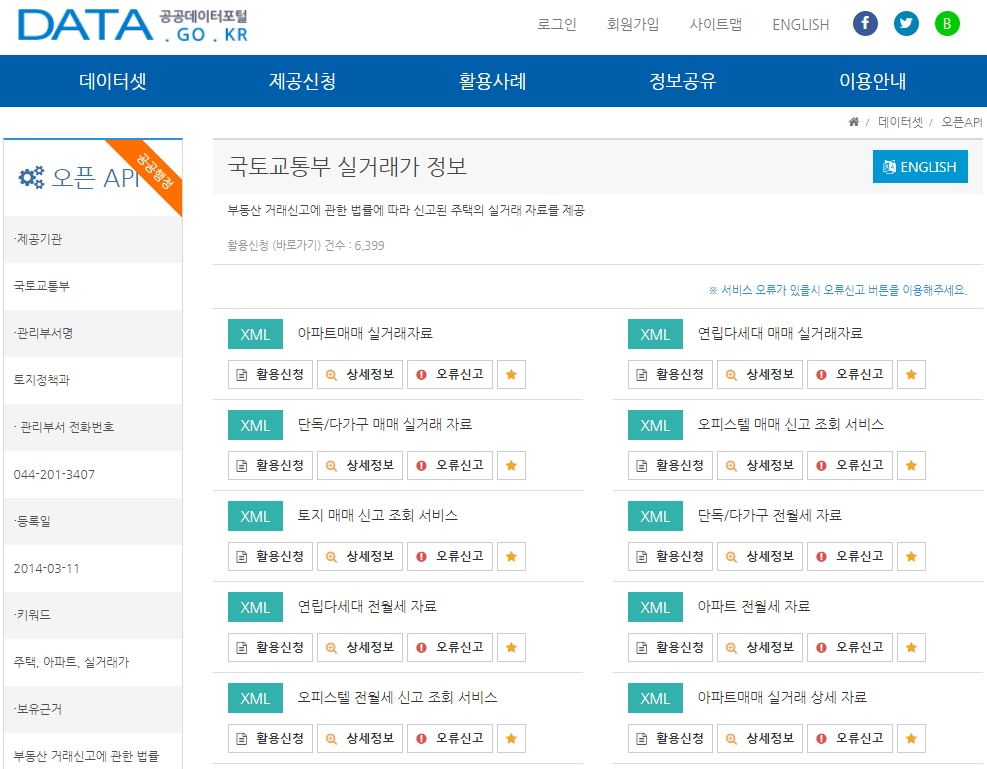Open the 제공신청 menu
The height and width of the screenshot is (769, 987).
303,81
